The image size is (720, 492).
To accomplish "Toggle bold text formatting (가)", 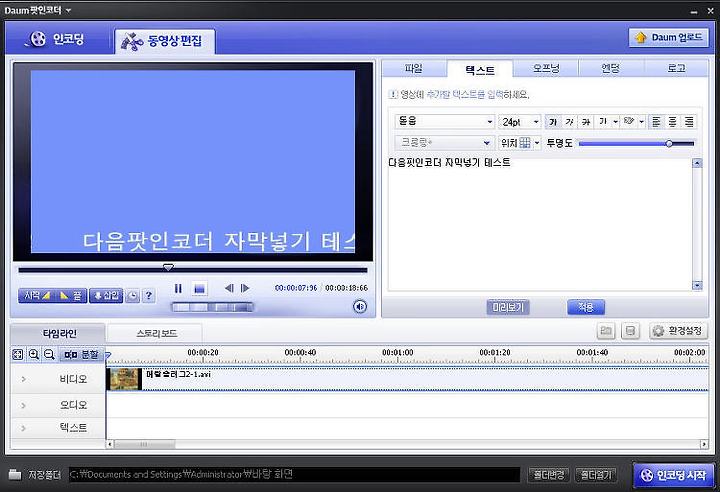I will 553,122.
